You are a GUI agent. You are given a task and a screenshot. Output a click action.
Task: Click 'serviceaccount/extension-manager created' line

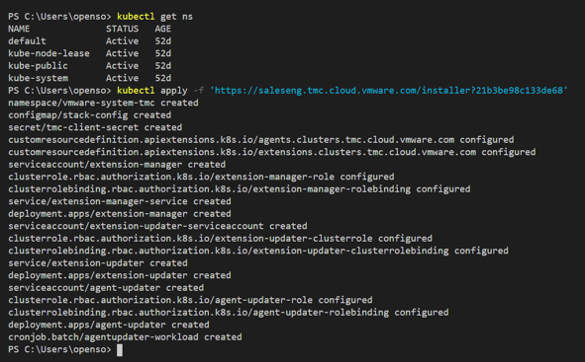[x=117, y=165]
